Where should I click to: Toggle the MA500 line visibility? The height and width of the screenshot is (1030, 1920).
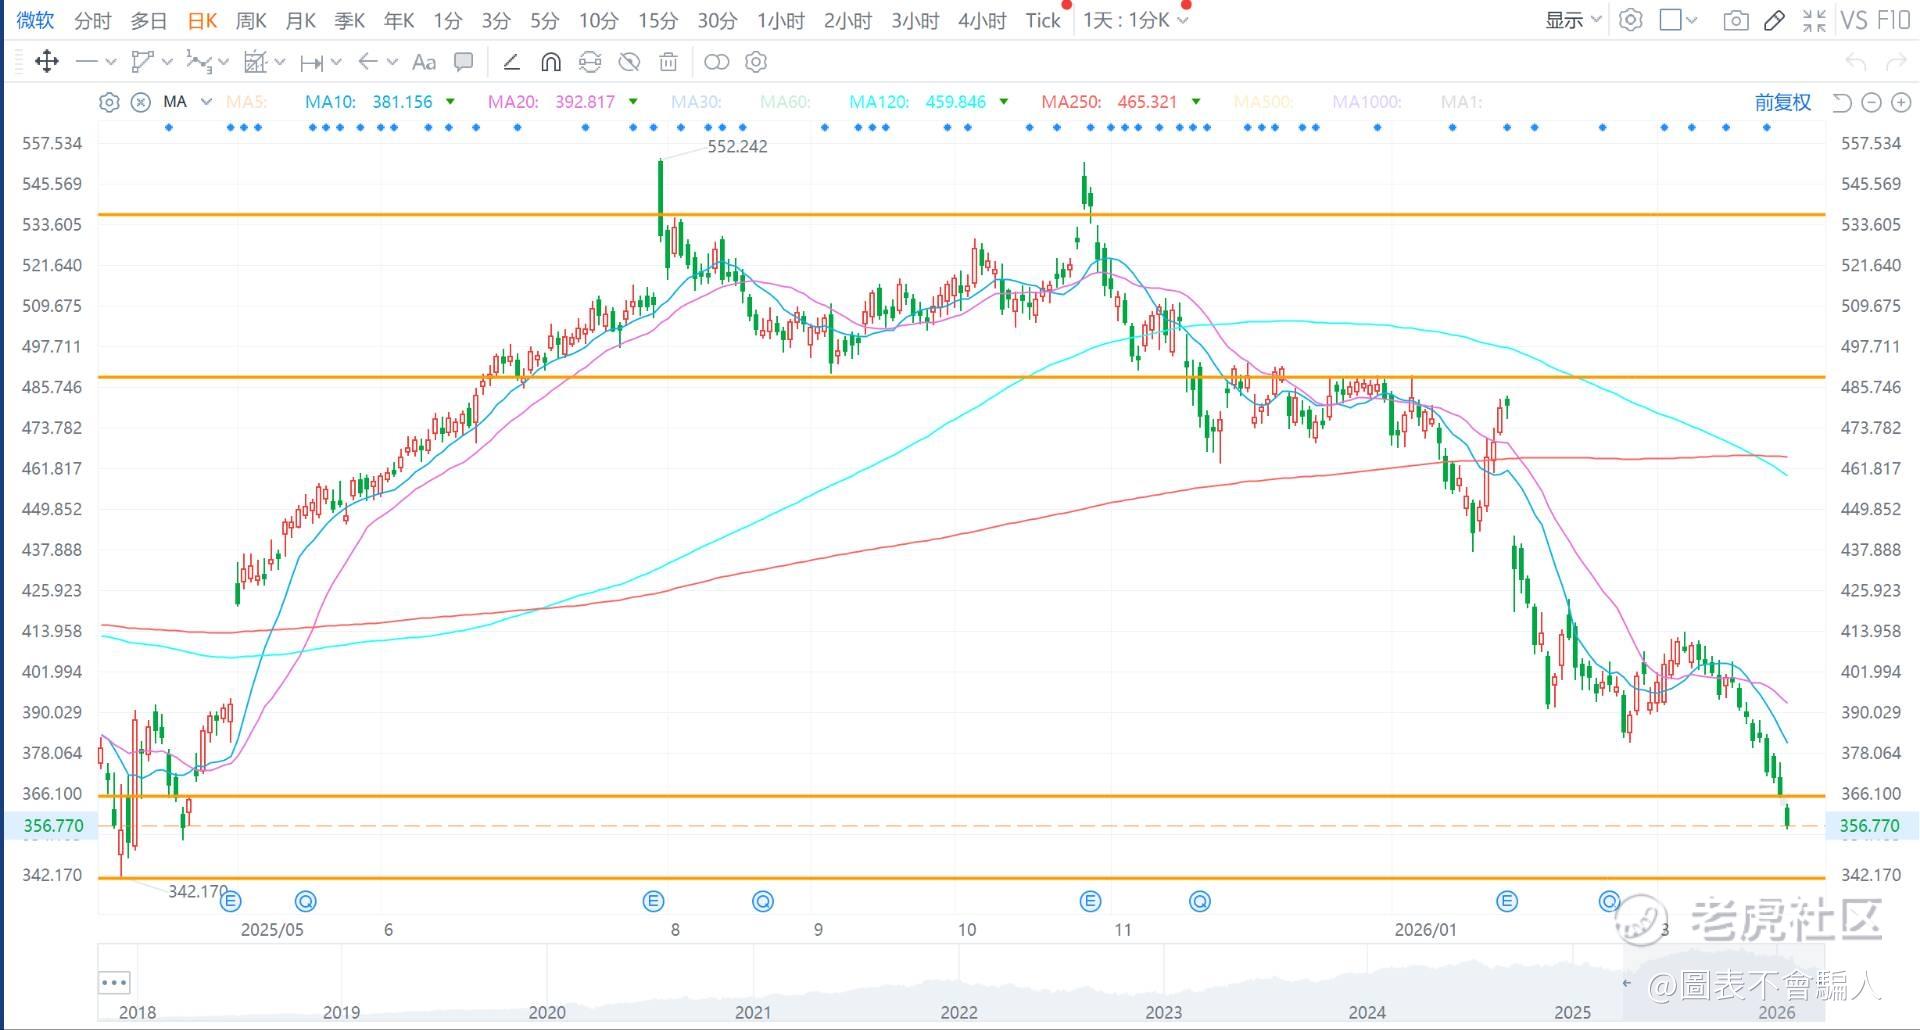[1263, 102]
